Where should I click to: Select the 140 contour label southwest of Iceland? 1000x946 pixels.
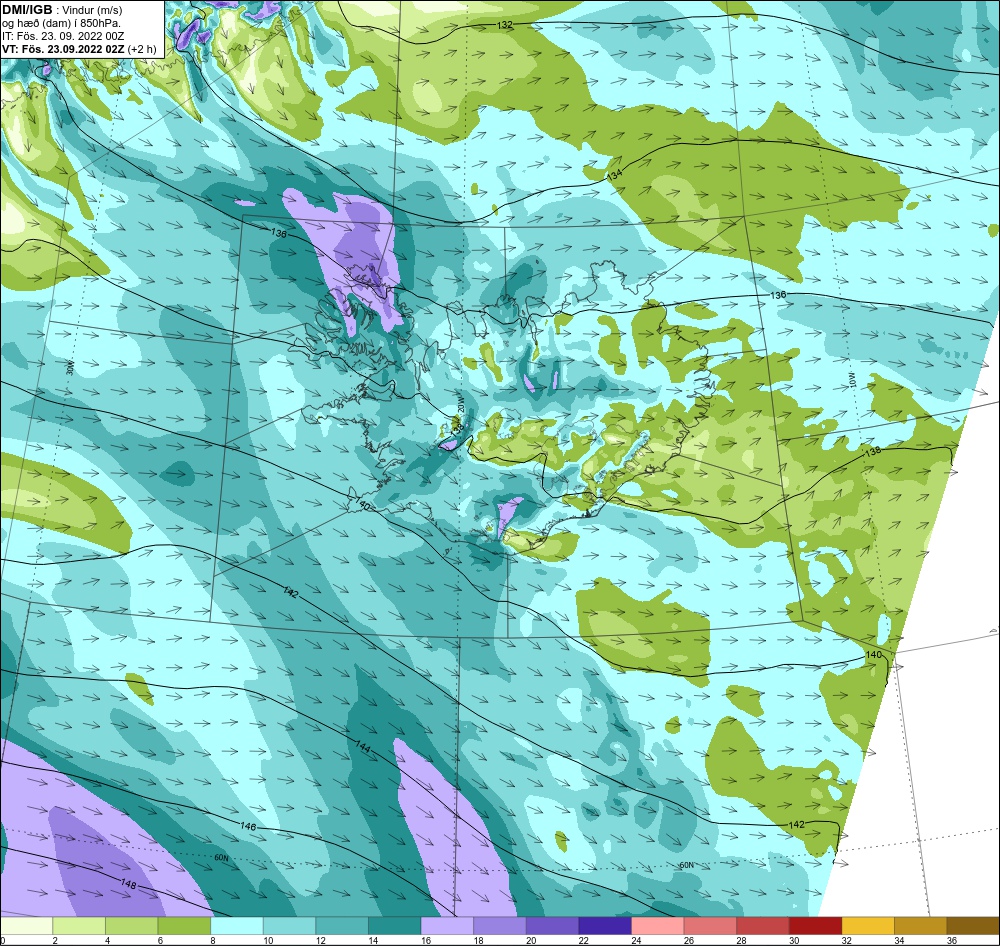coord(363,505)
